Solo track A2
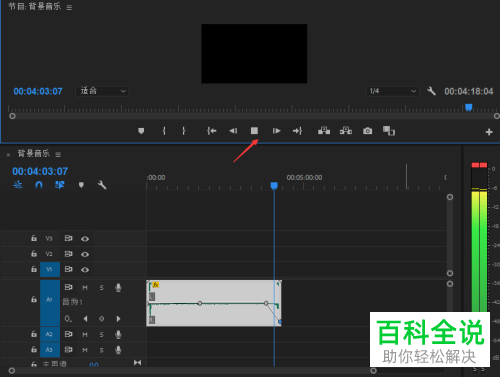Image resolution: width=500 pixels, height=377 pixels. [101, 334]
